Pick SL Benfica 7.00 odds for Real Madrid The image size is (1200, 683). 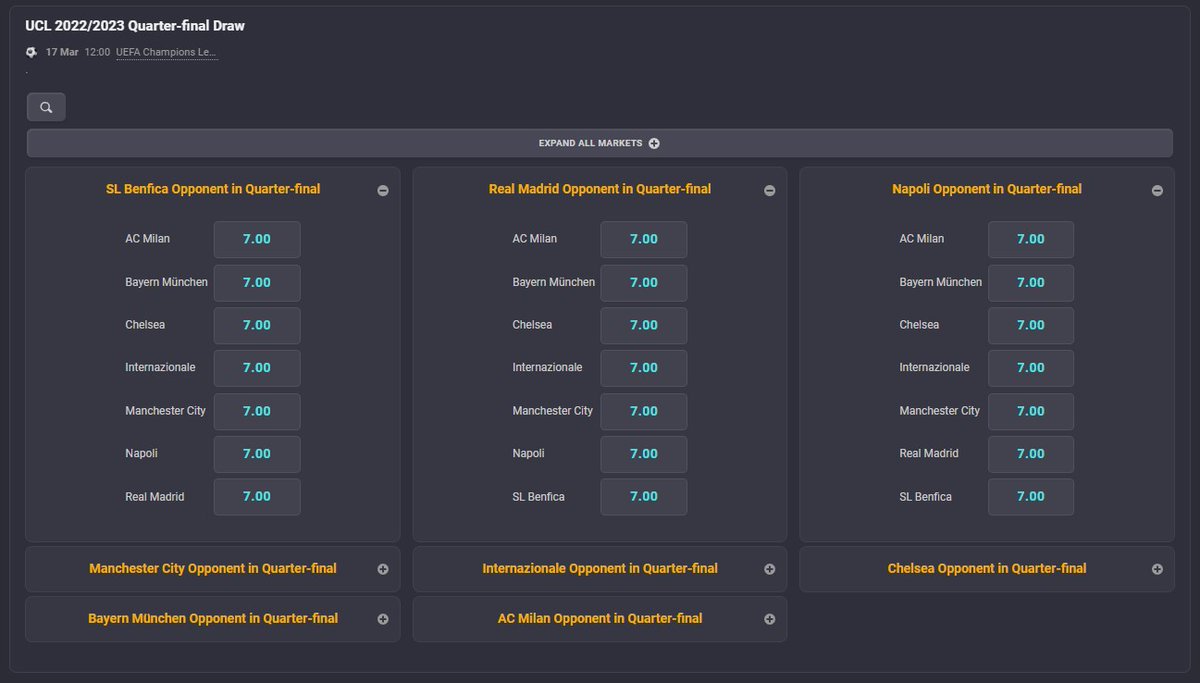[644, 497]
